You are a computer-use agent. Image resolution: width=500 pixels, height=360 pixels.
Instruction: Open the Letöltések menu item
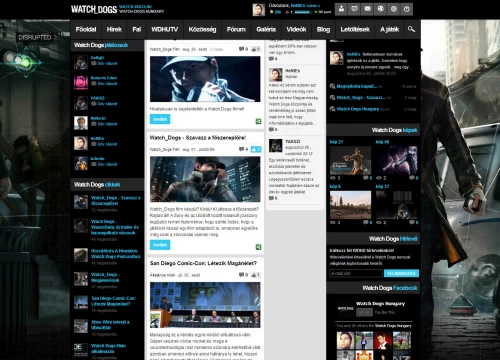coord(355,29)
